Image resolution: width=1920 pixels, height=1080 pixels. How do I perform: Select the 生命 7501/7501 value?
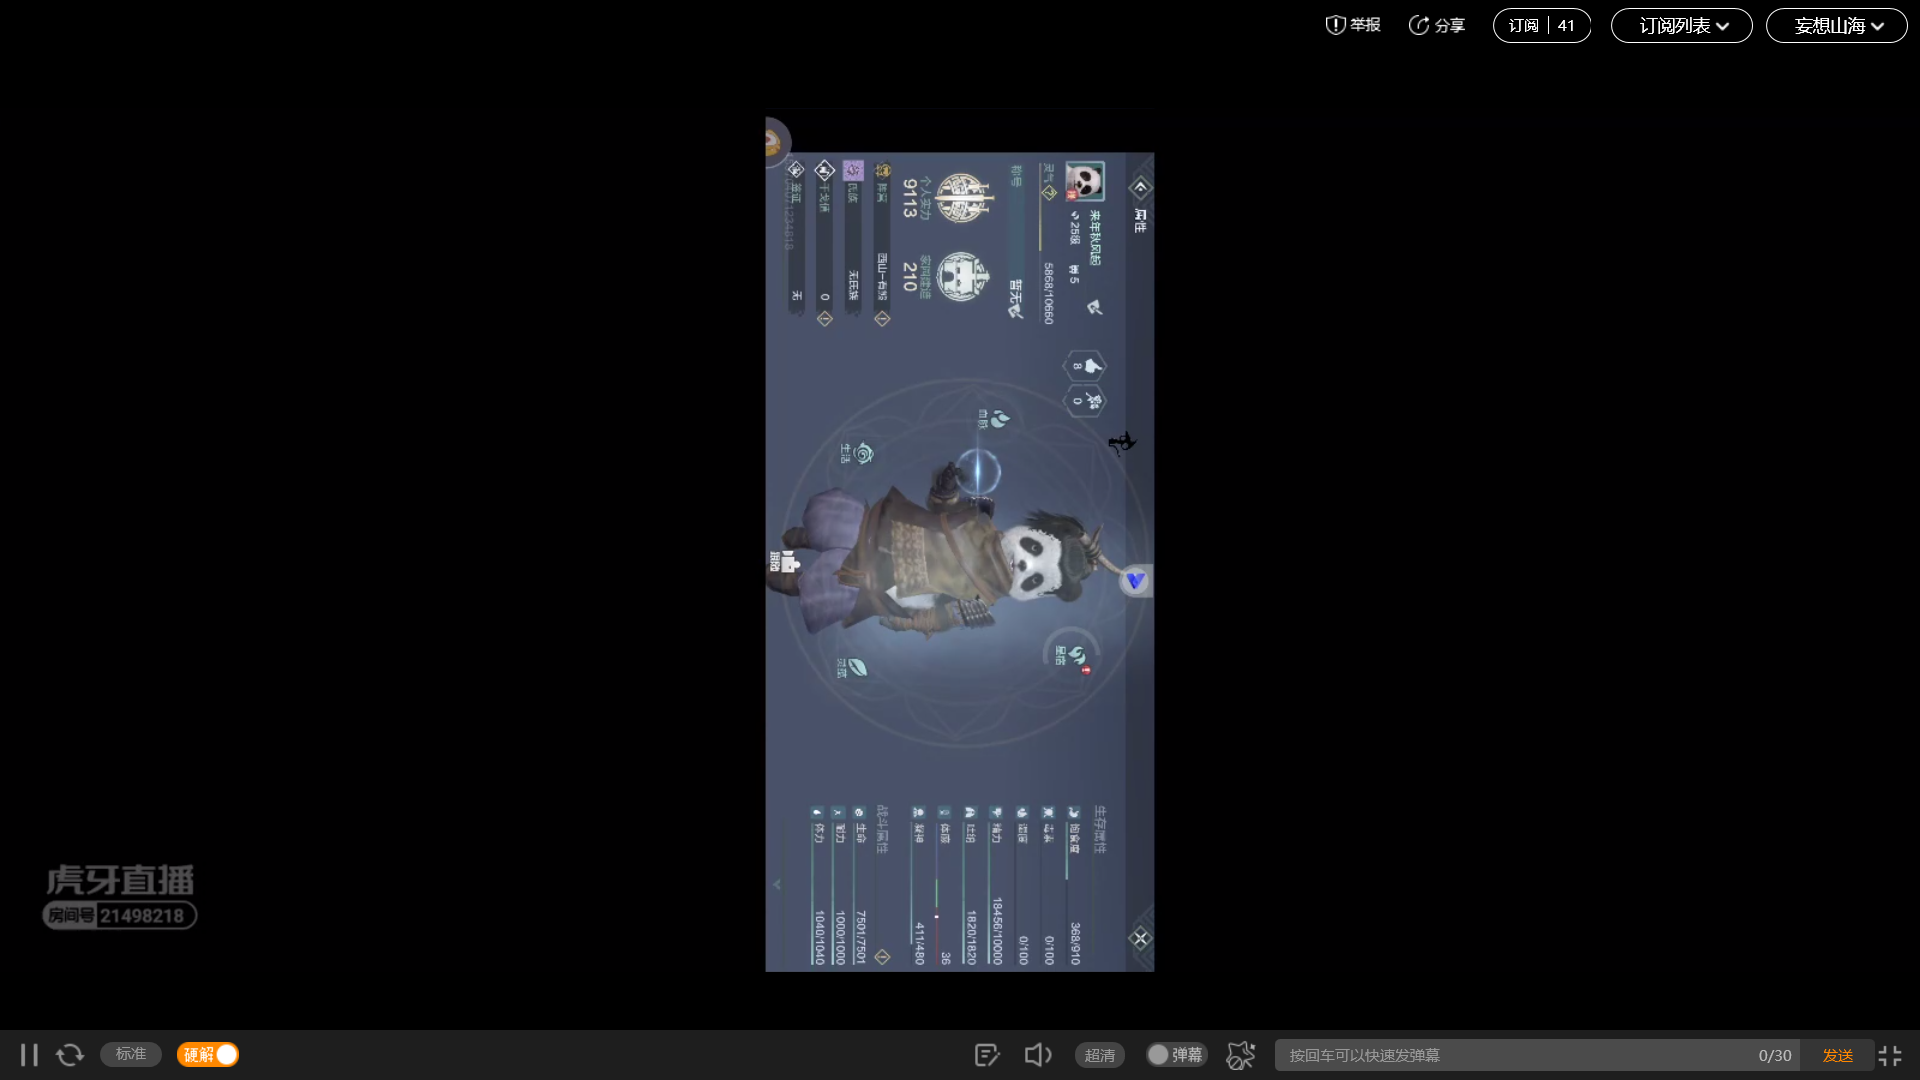click(861, 937)
